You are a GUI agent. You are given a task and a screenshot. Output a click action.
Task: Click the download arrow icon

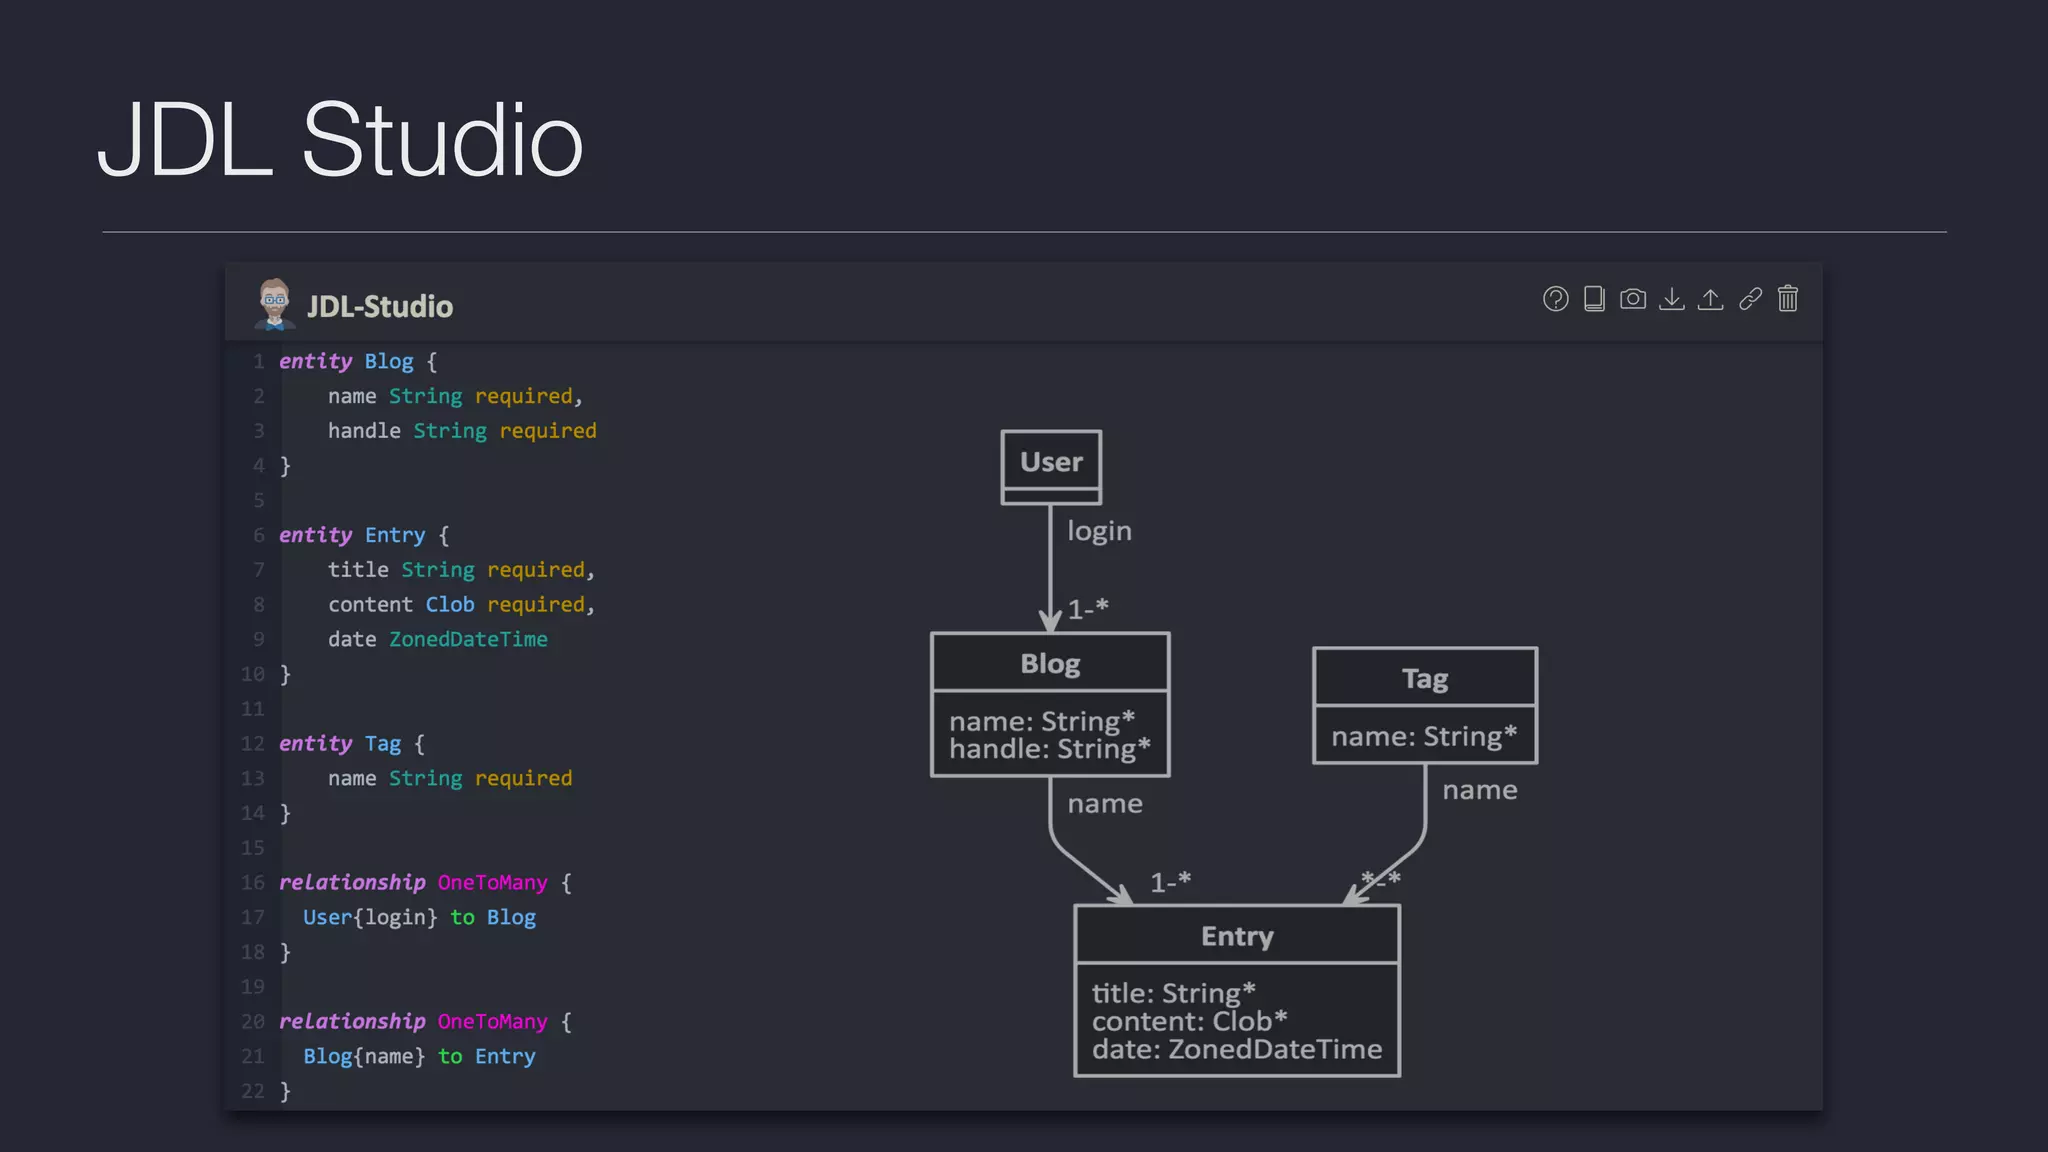[x=1672, y=299]
